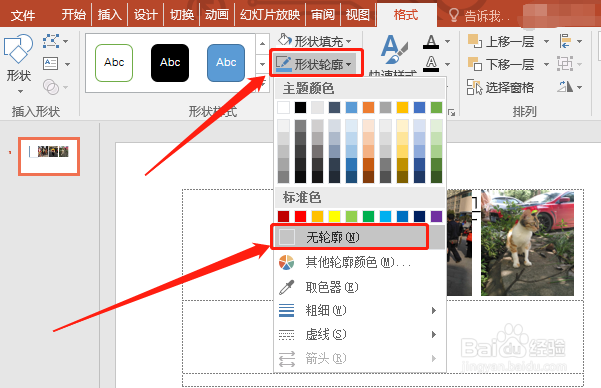Image resolution: width=601 pixels, height=388 pixels.
Task: Click the Quick Styles WordArt icon
Action: (x=393, y=49)
